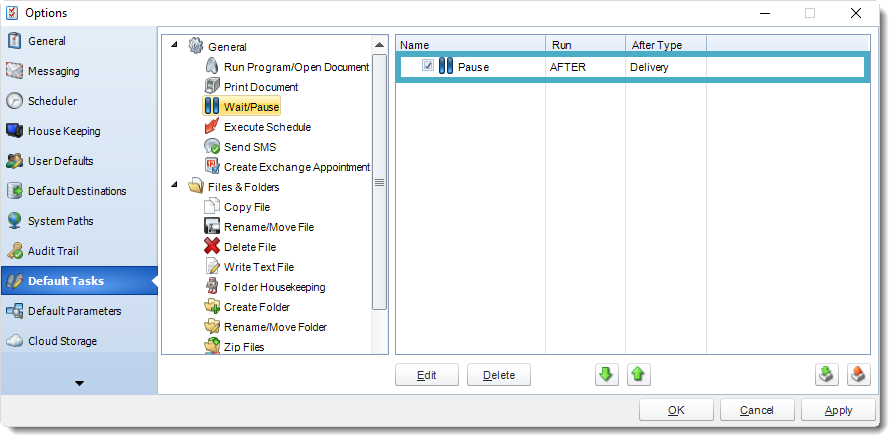Click the Delivery cell in Pause row

pos(666,67)
